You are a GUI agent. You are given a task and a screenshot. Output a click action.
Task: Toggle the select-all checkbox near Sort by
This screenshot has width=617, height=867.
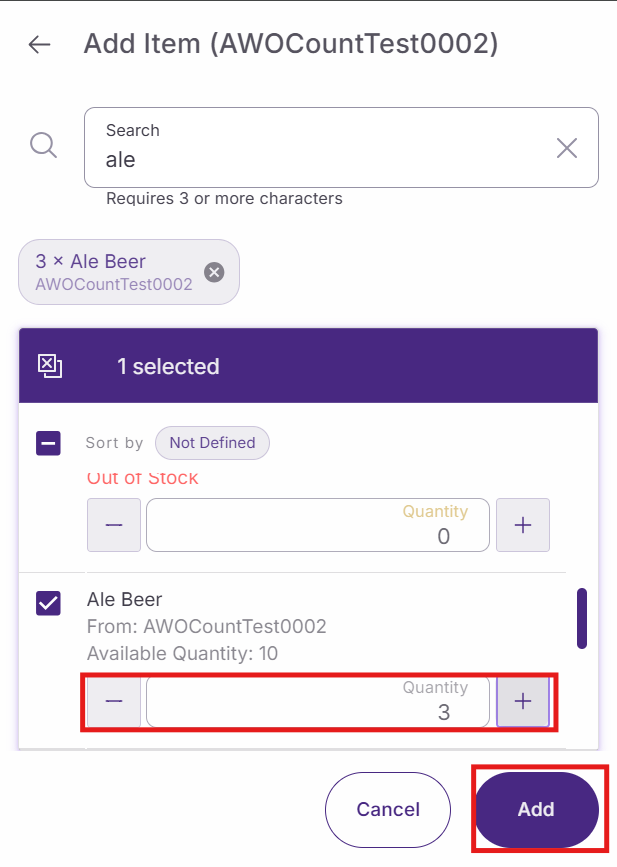coord(48,443)
